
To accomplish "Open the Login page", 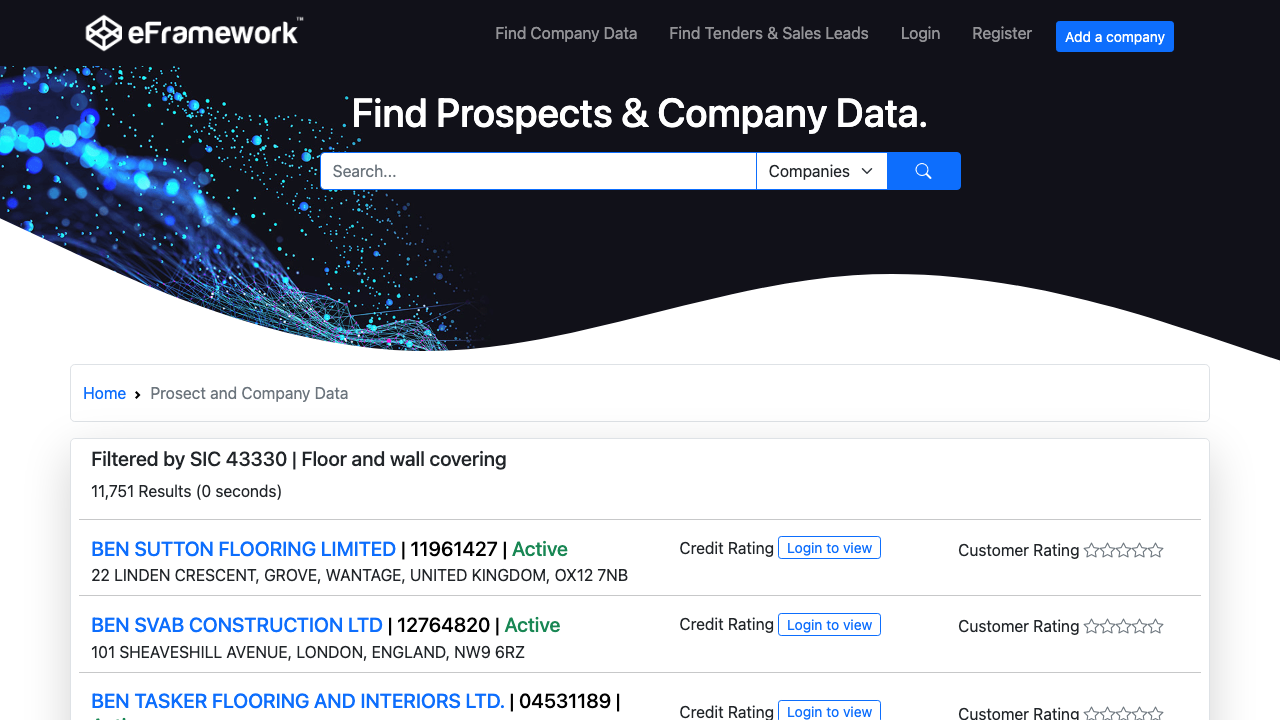I will point(920,33).
